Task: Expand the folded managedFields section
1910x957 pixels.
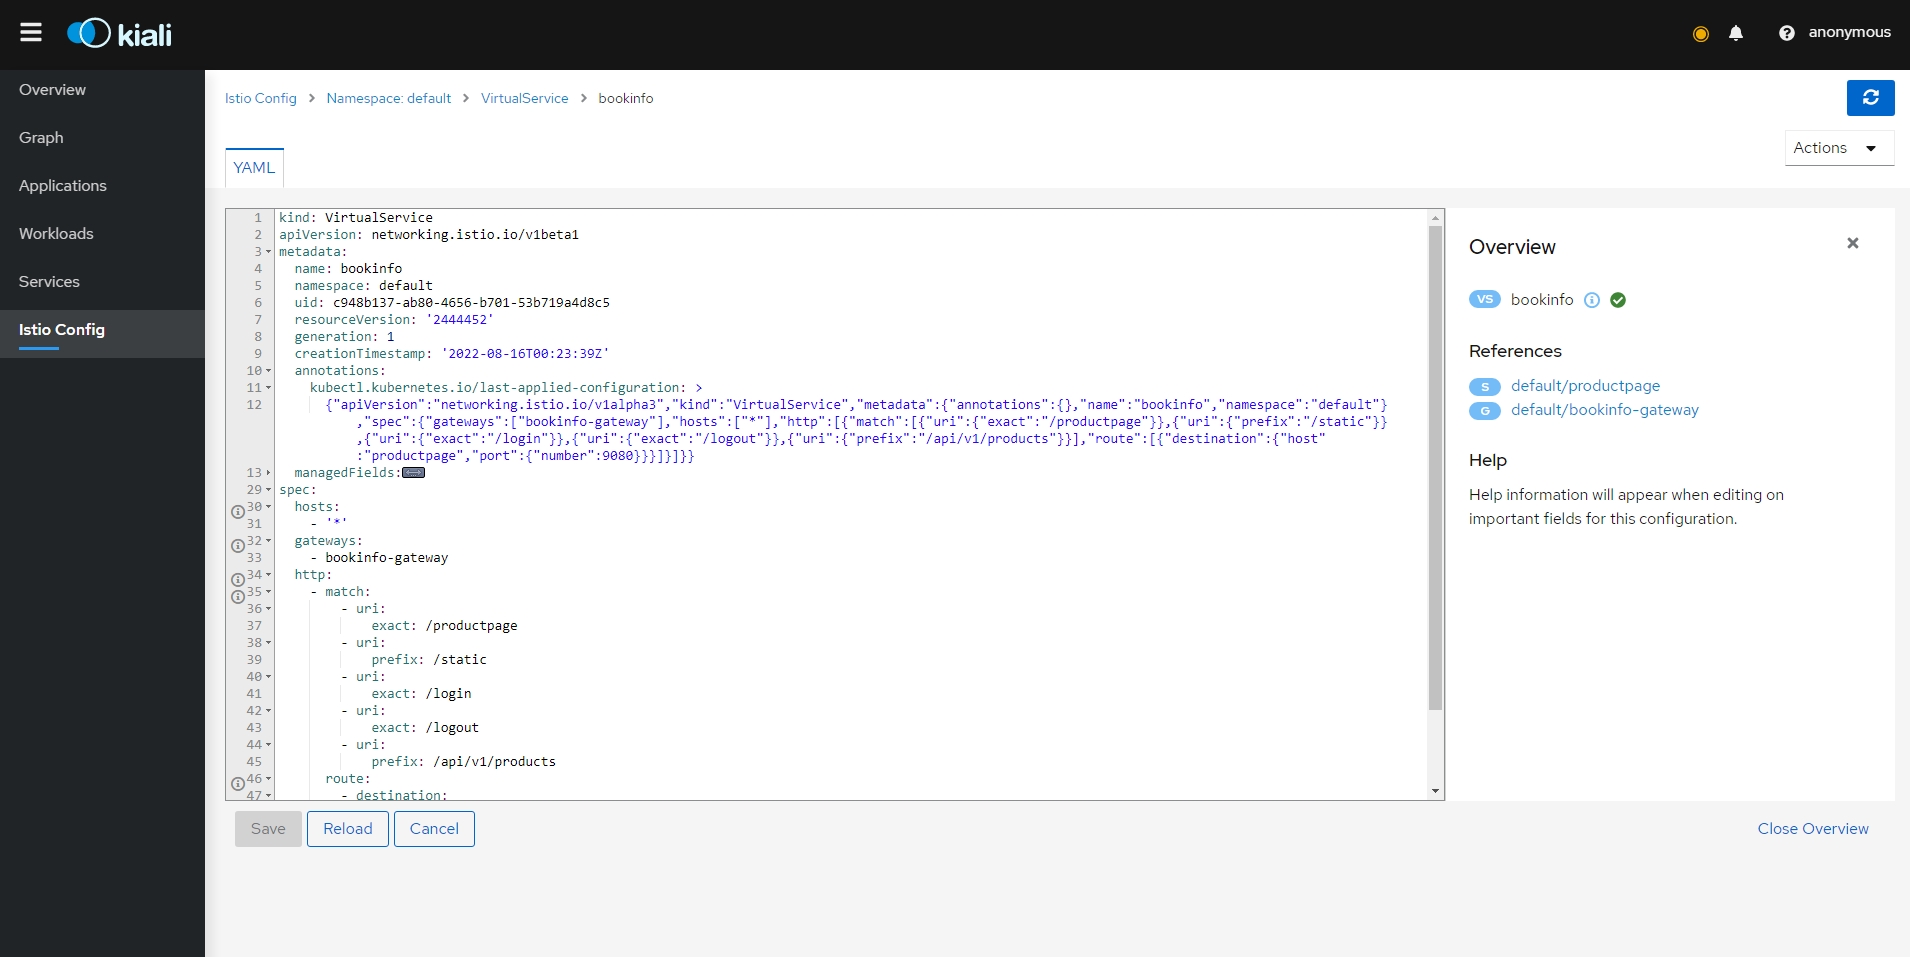Action: coord(413,473)
